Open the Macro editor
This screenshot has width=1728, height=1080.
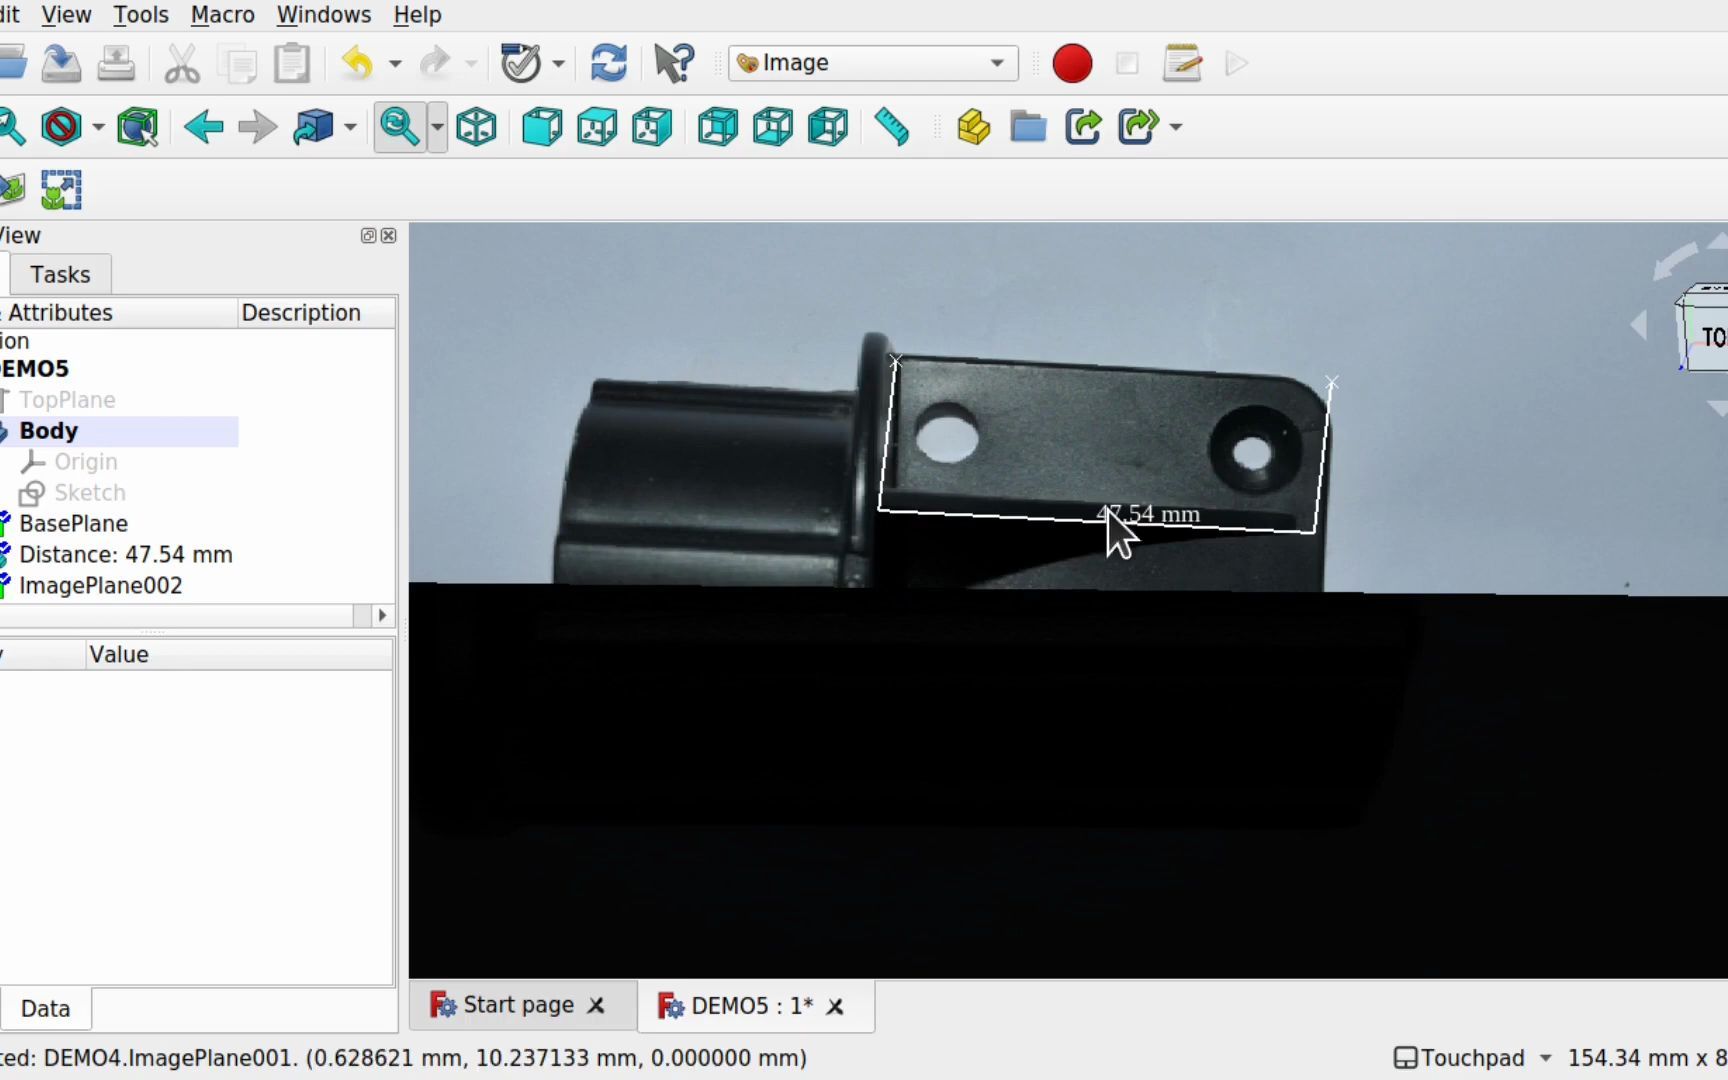1183,63
